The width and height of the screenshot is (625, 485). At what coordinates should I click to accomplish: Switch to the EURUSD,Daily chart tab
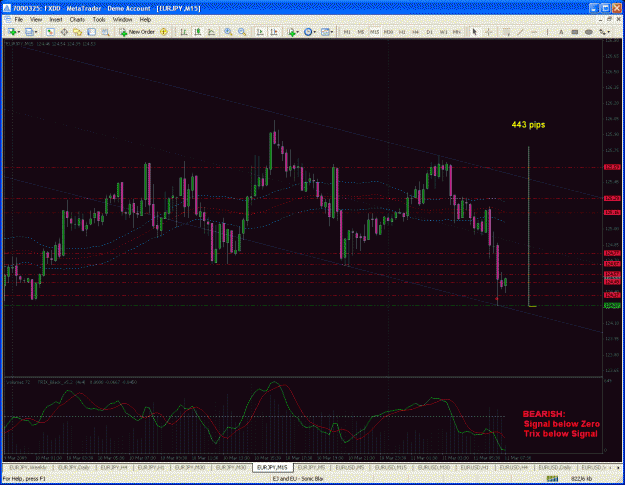tap(554, 467)
